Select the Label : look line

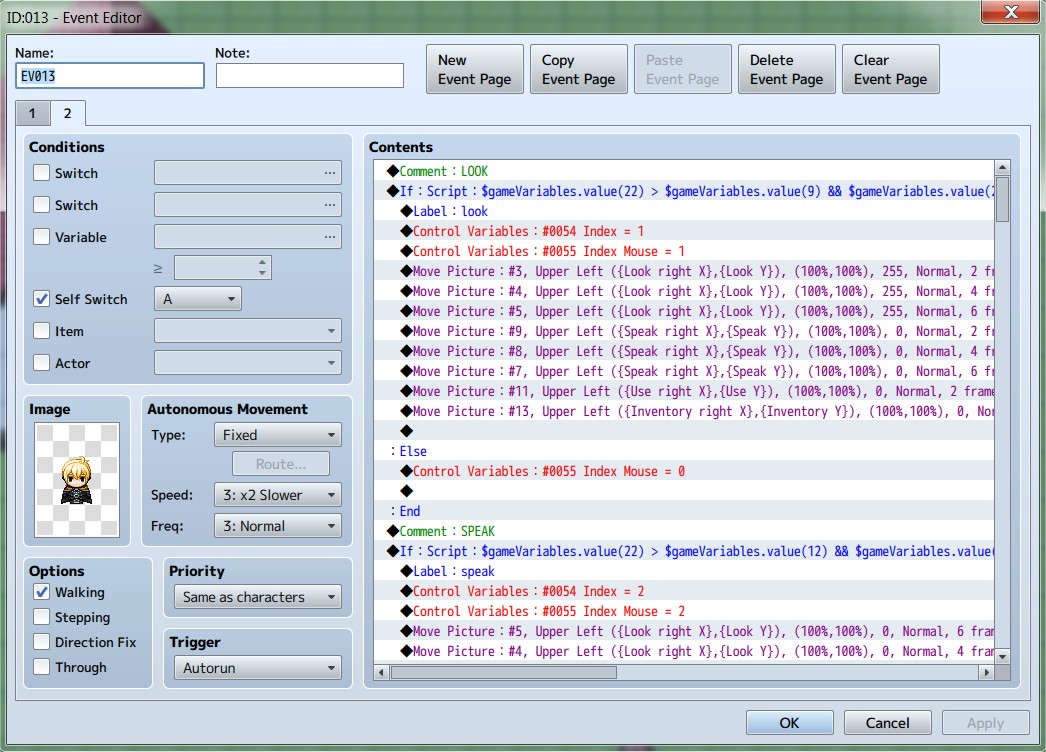pyautogui.click(x=684, y=212)
